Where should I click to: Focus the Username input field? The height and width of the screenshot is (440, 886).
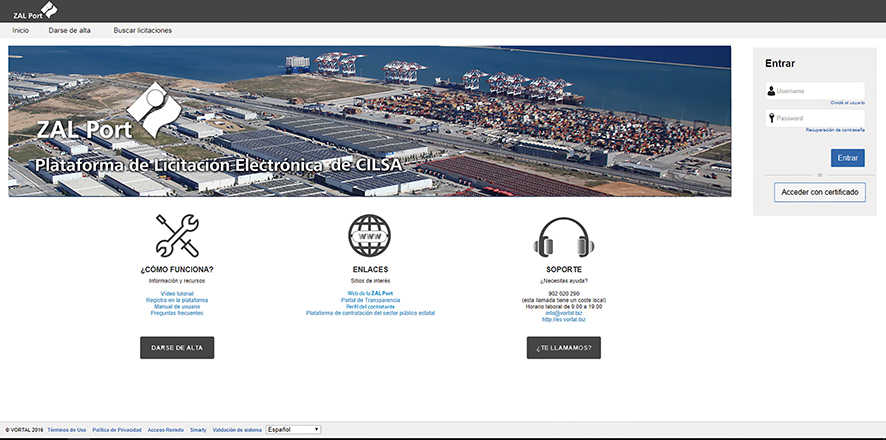(815, 91)
